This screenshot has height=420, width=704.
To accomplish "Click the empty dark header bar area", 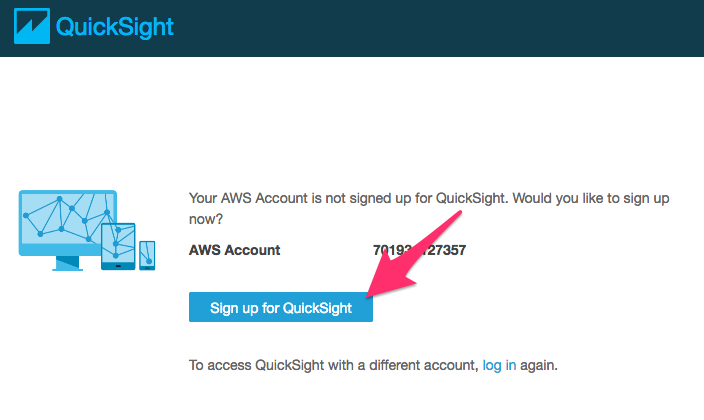I will point(450,28).
